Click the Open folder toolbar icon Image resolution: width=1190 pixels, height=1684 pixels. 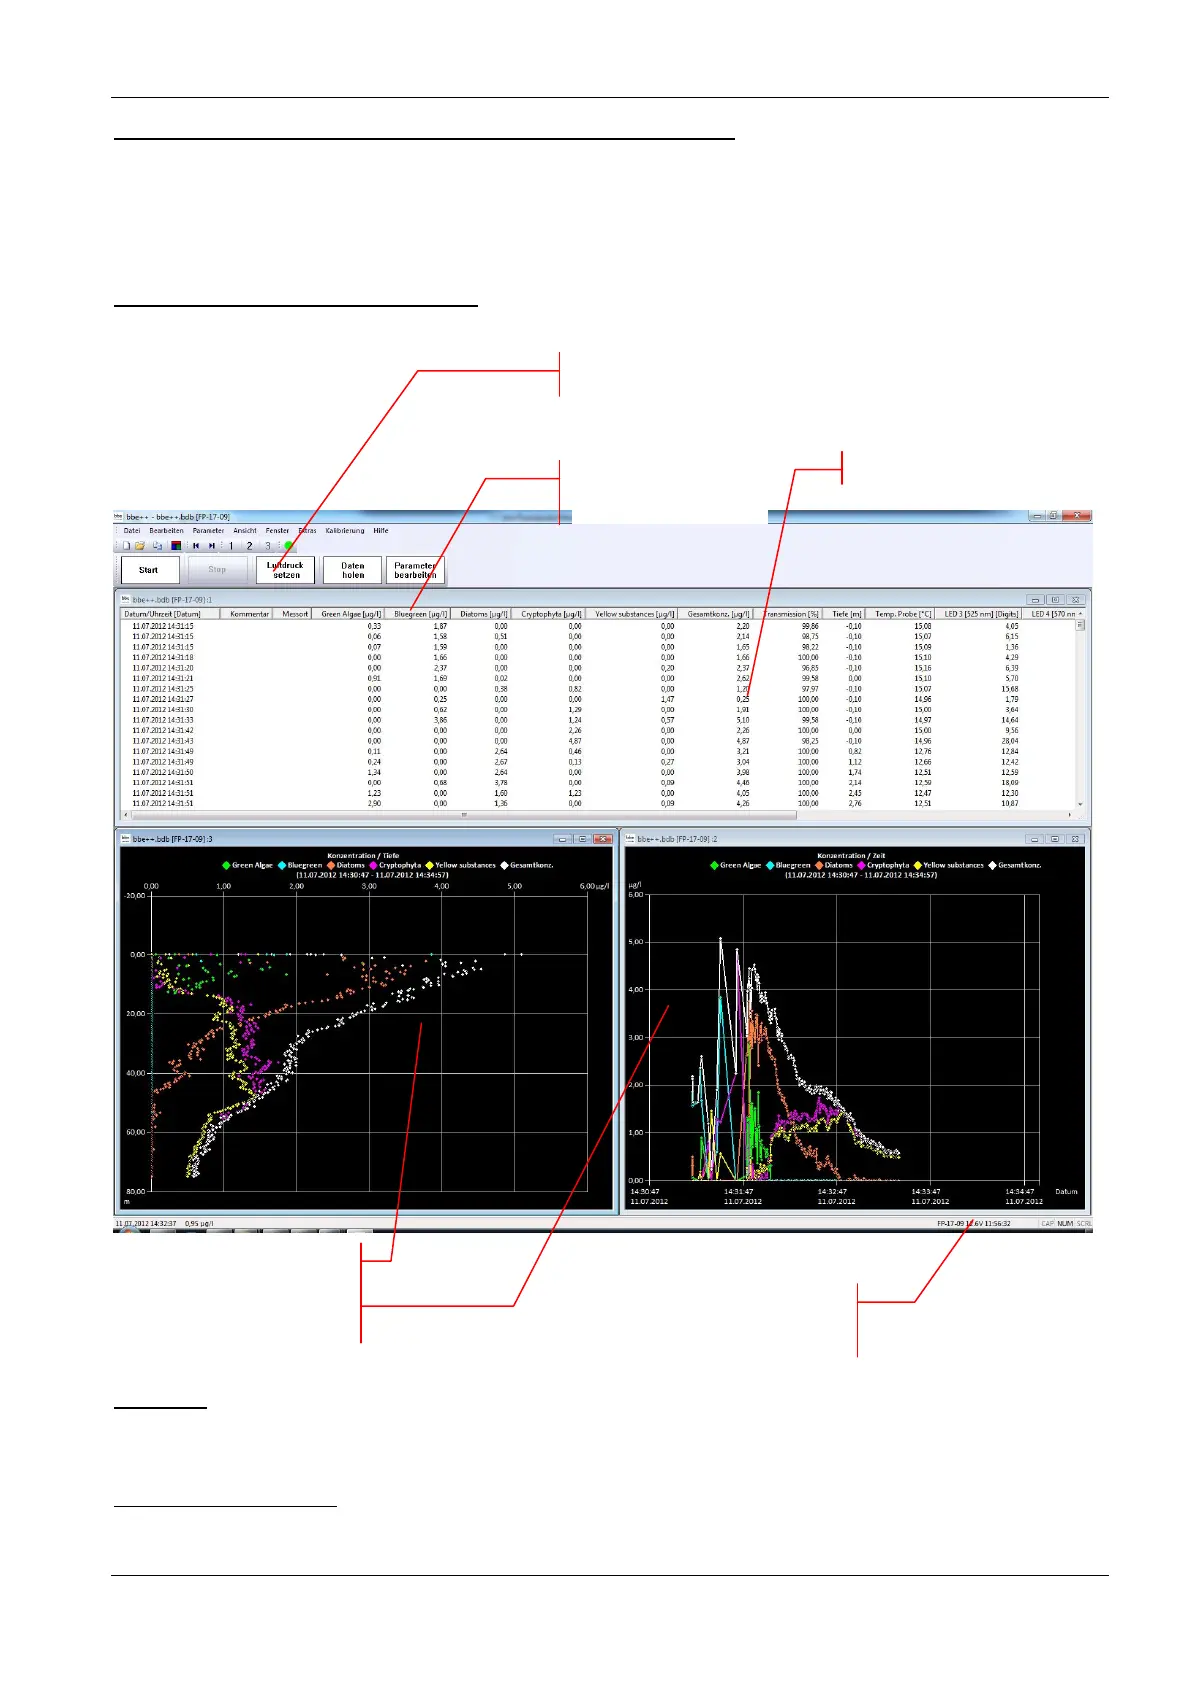point(140,546)
